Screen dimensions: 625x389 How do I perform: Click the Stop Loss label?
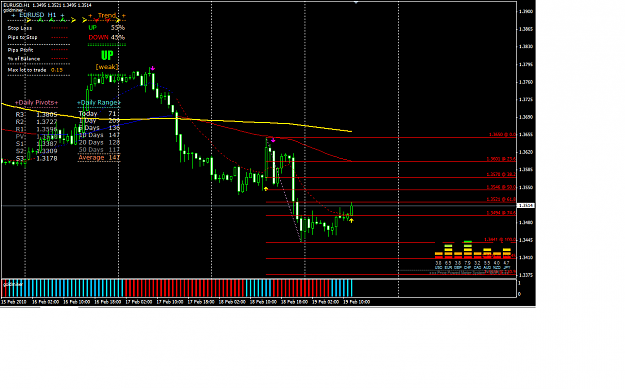20,28
